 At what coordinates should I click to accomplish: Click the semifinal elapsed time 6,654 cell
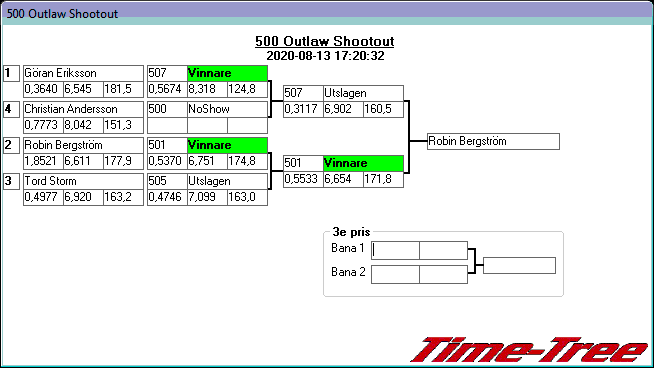[343, 179]
